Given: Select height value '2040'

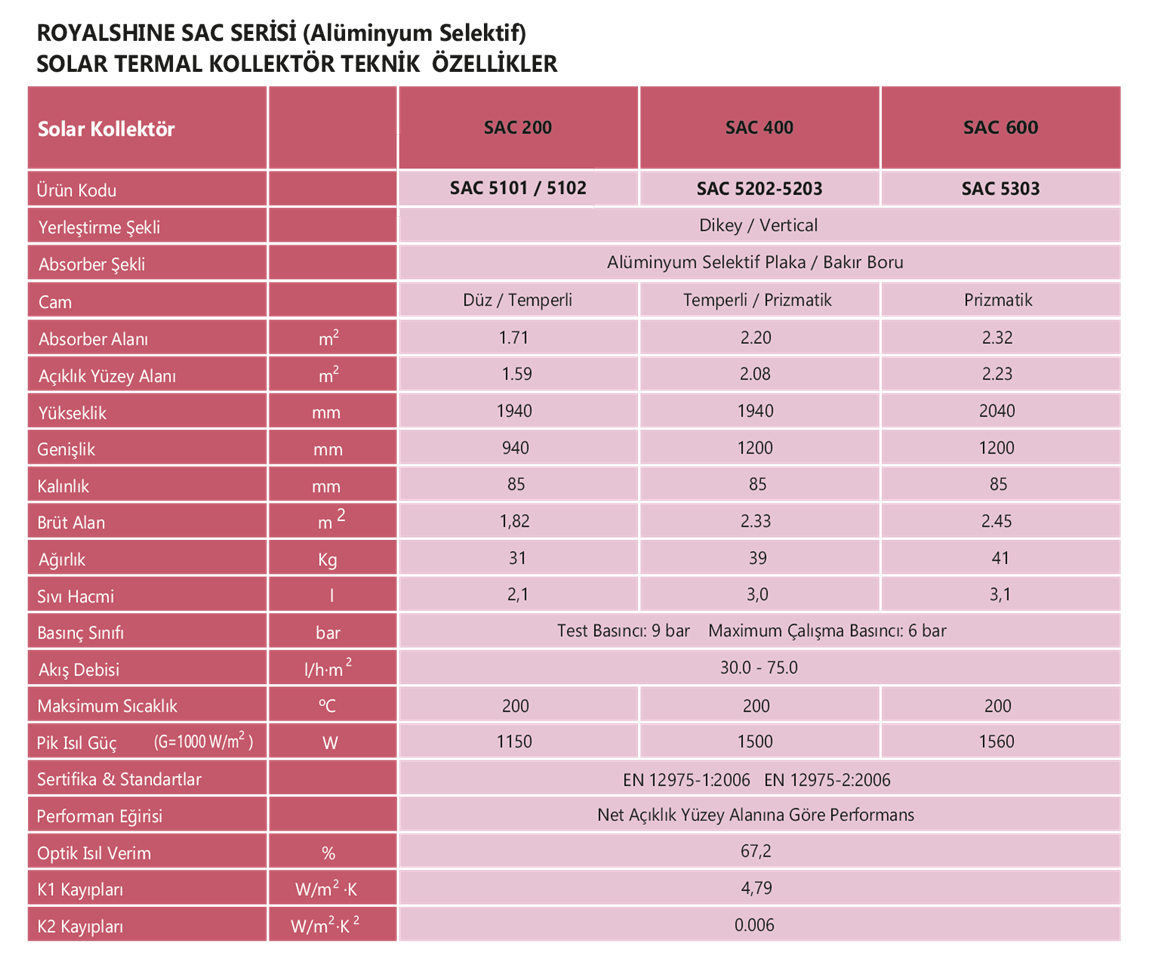Looking at the screenshot, I should coord(997,411).
